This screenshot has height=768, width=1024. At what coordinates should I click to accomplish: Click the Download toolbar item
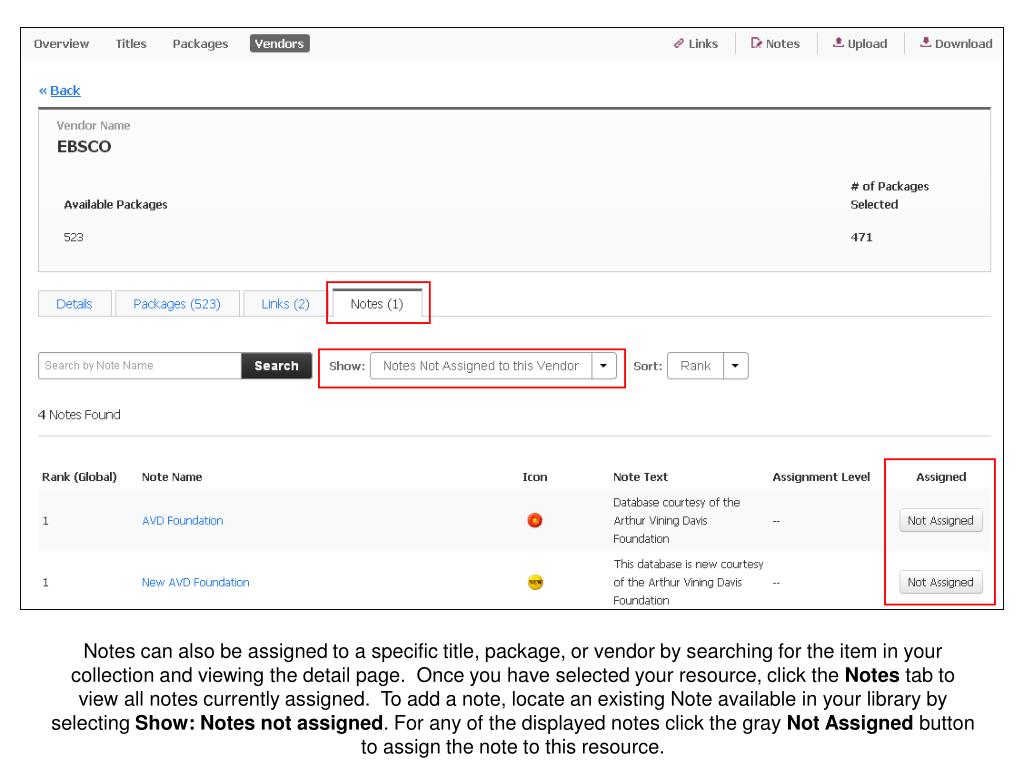click(x=956, y=44)
